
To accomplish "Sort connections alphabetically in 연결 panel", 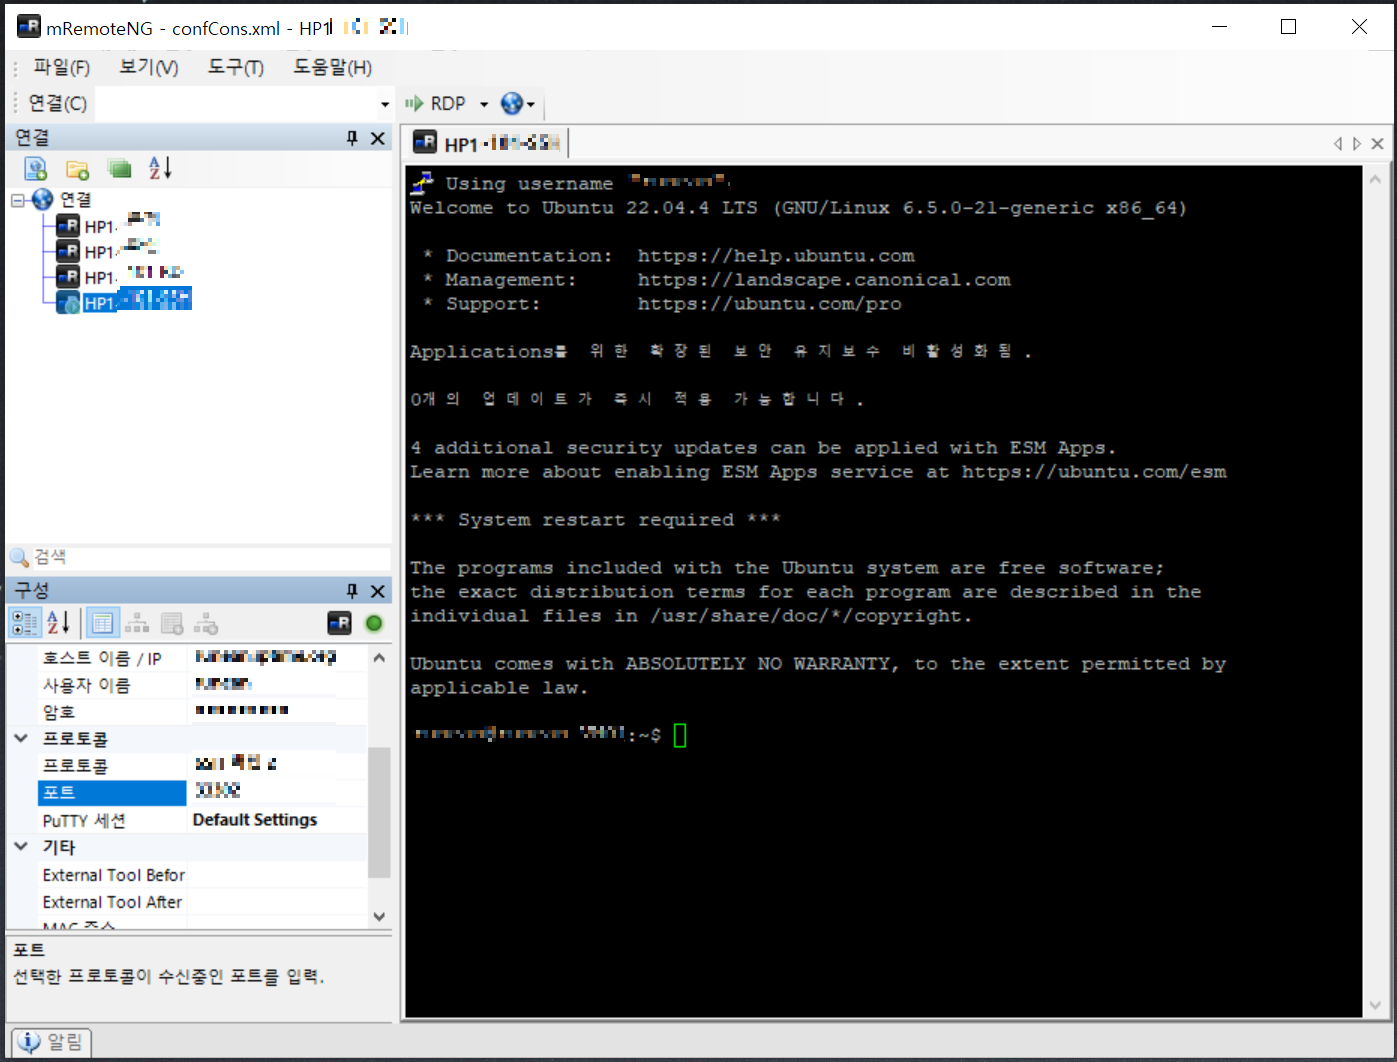I will 160,168.
